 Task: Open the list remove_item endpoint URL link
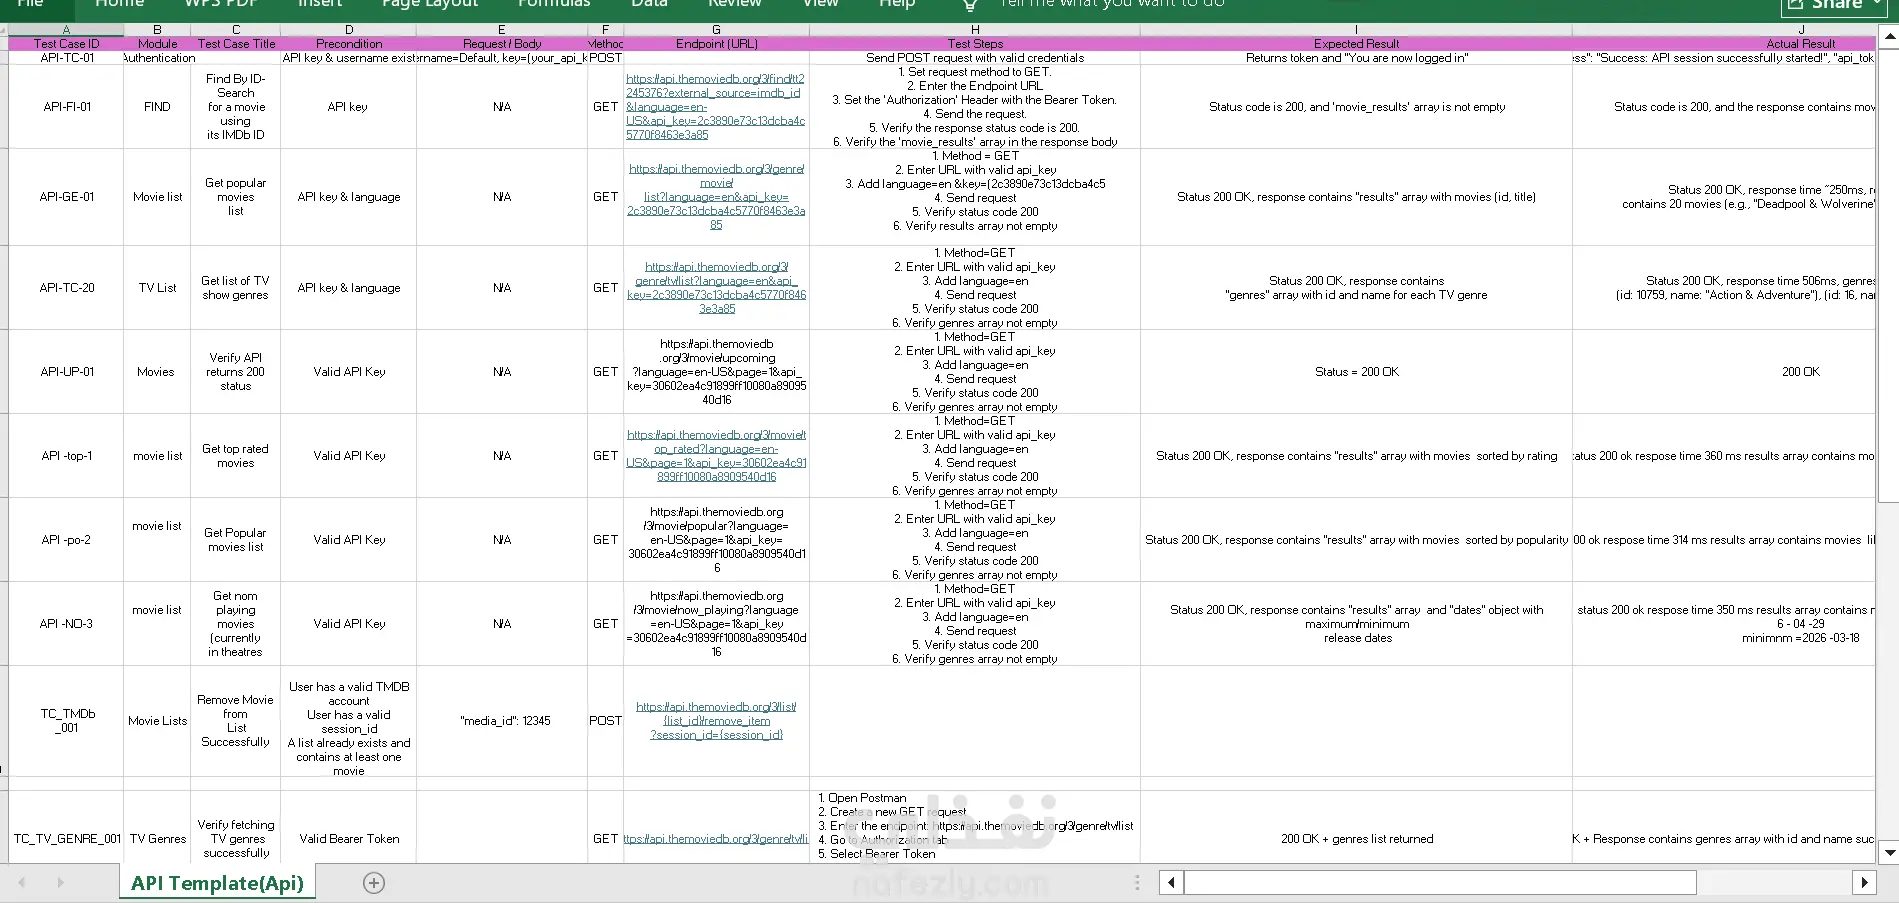[716, 721]
